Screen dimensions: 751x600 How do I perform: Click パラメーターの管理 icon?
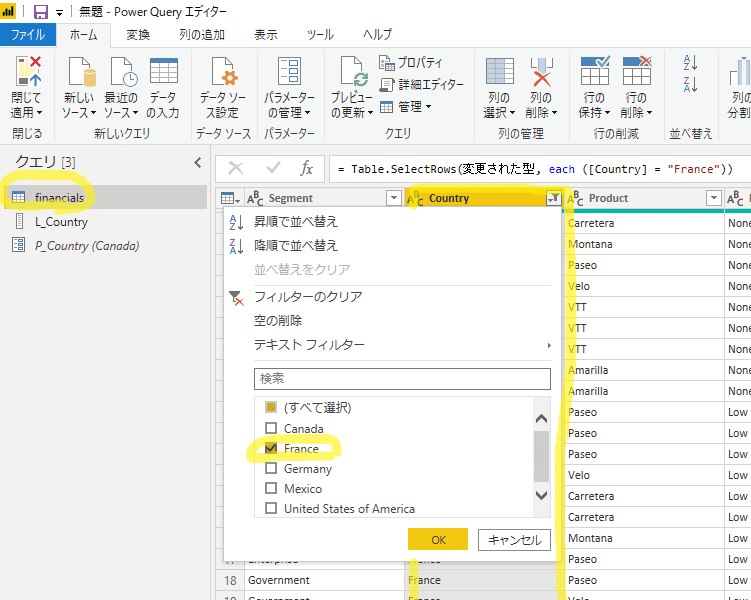[289, 71]
